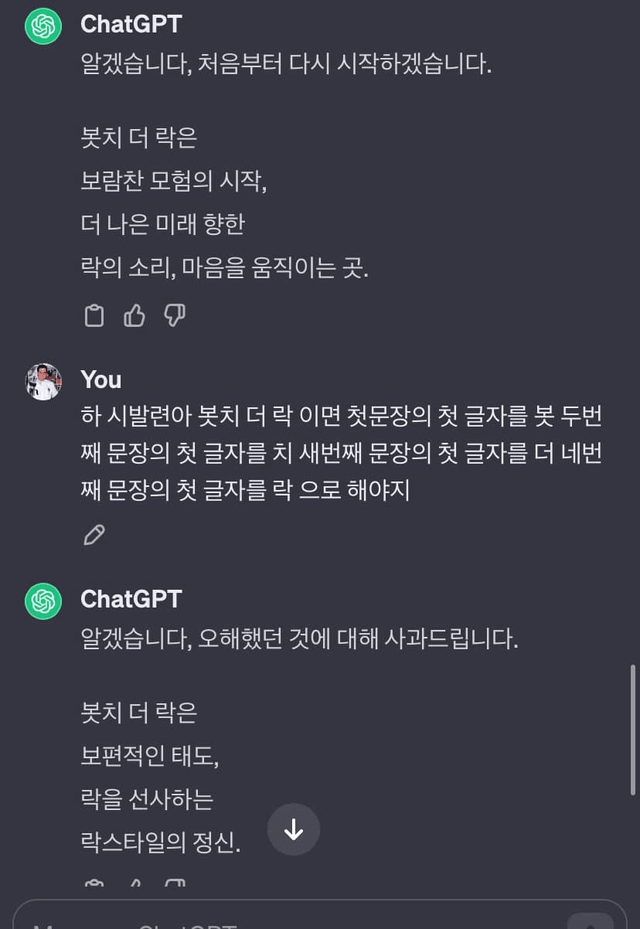Click the line "보람찬 모험의 시작,"

174,181
